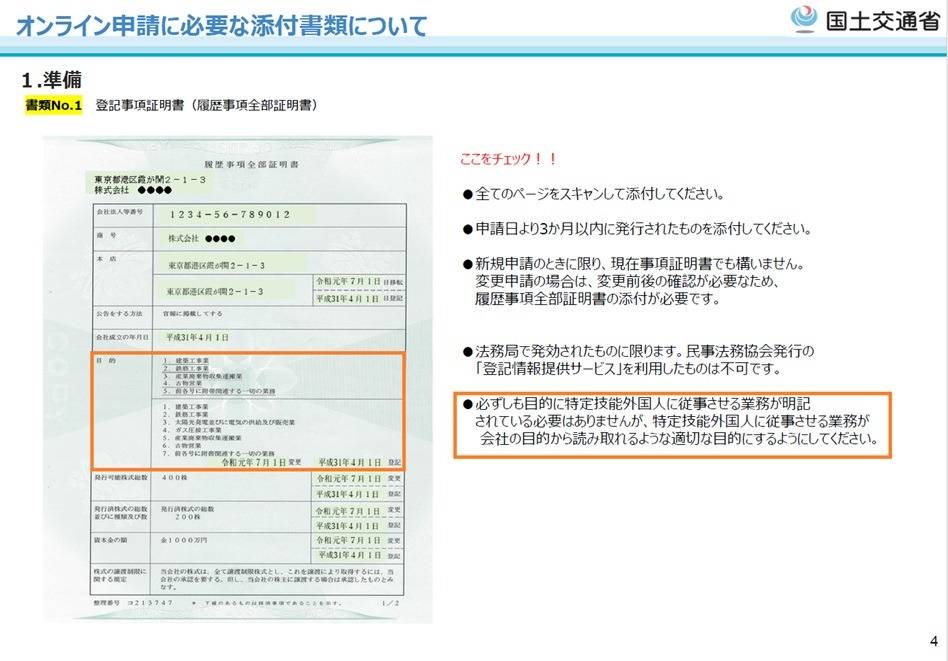Image resolution: width=948 pixels, height=661 pixels.
Task: Click the orange-framed 目的 section in certificate
Action: [246, 411]
